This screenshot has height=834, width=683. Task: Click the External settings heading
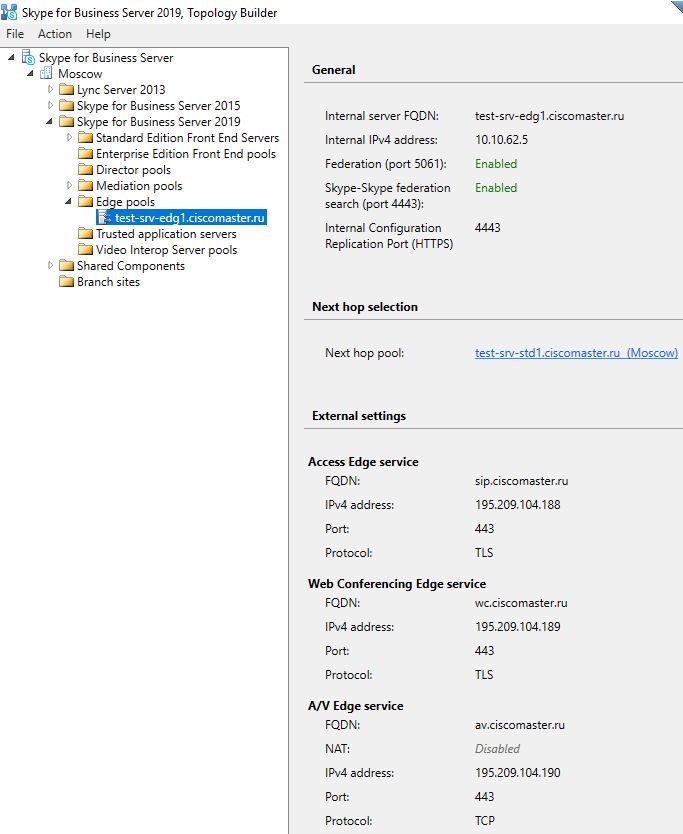pos(359,416)
